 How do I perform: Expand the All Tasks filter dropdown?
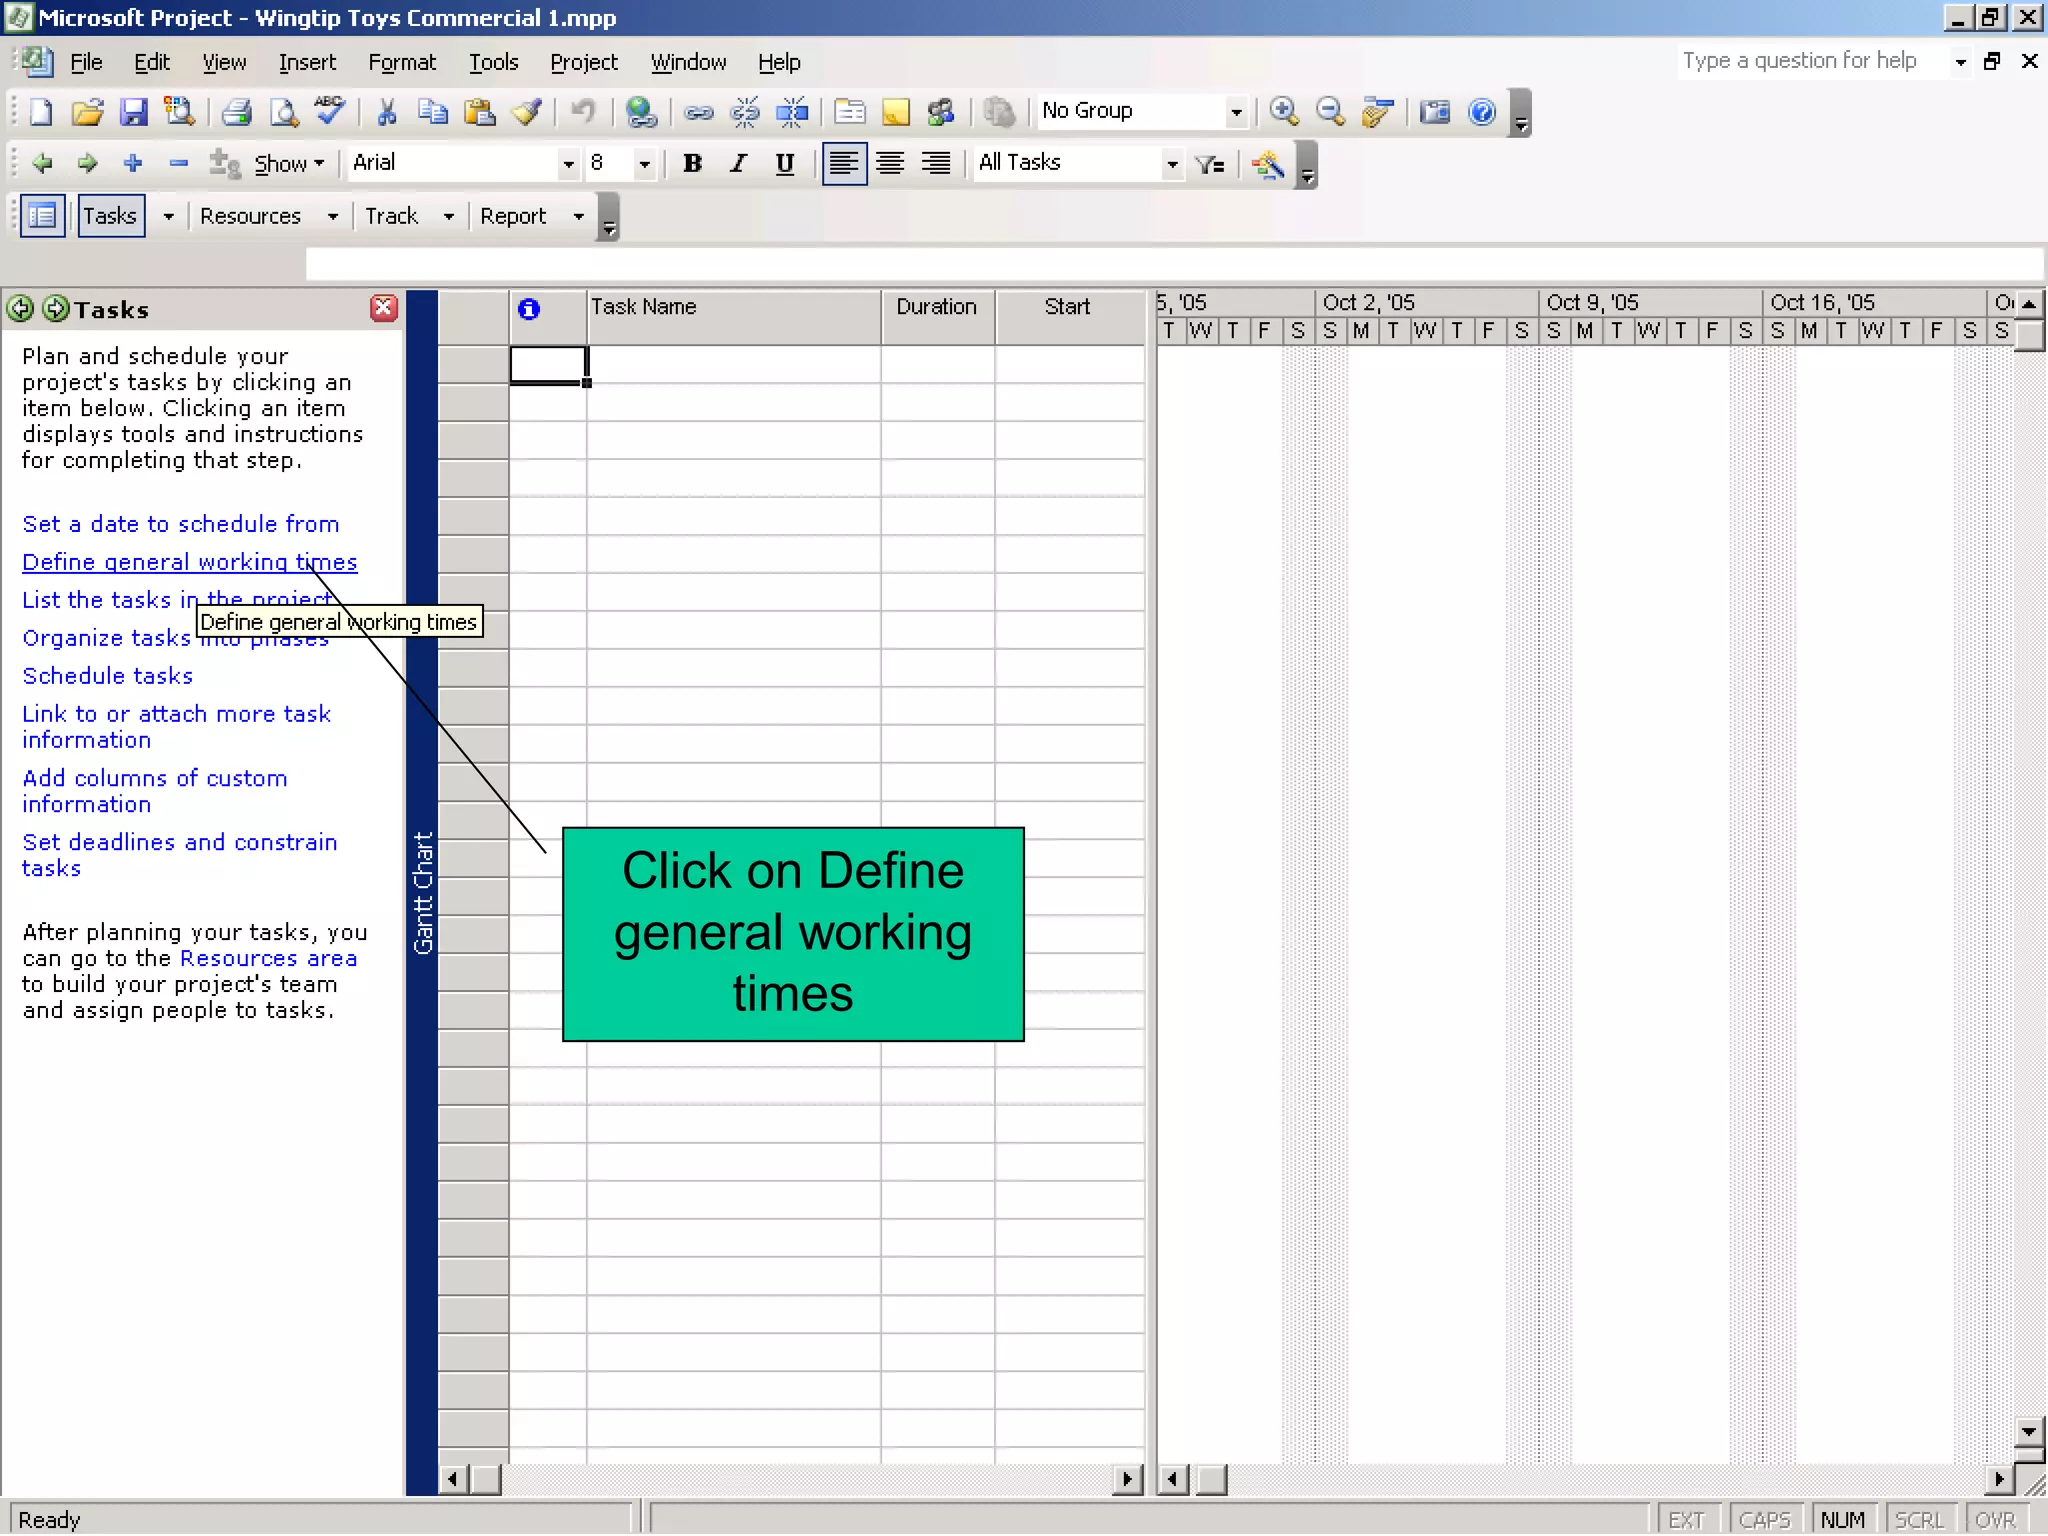coord(1172,164)
